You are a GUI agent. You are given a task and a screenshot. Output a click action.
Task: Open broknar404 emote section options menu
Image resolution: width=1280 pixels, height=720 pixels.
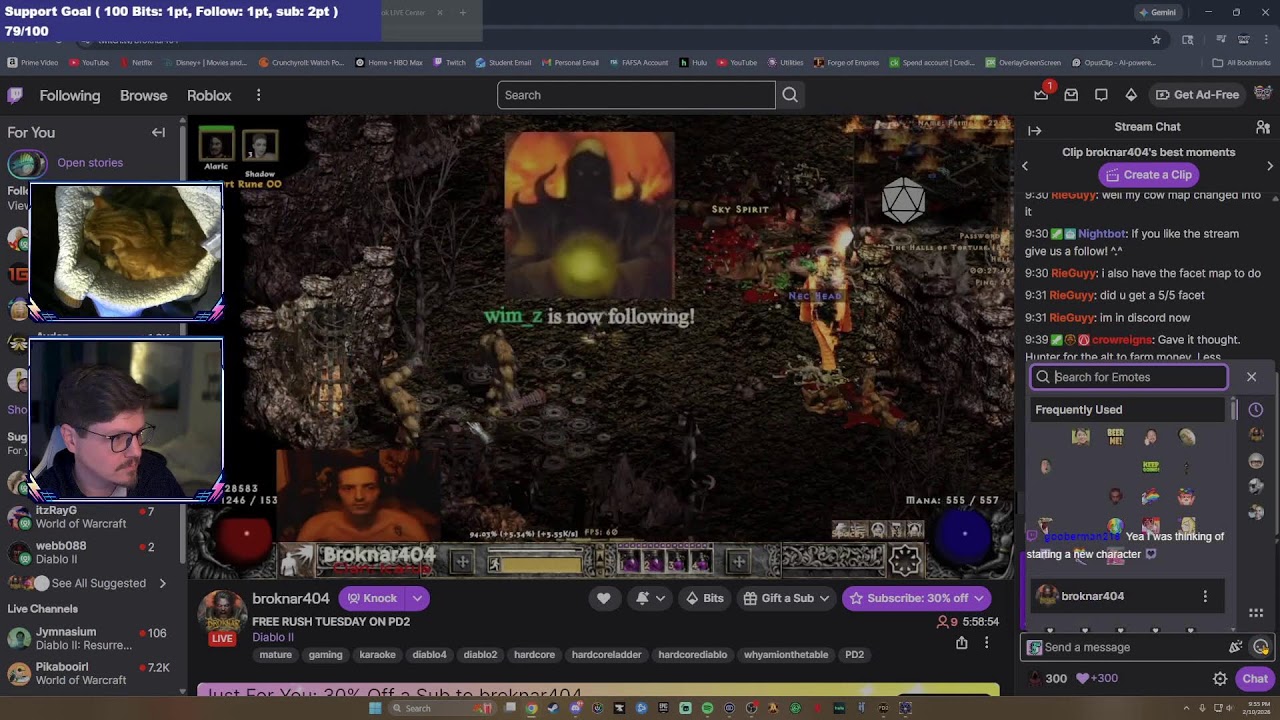click(x=1205, y=596)
